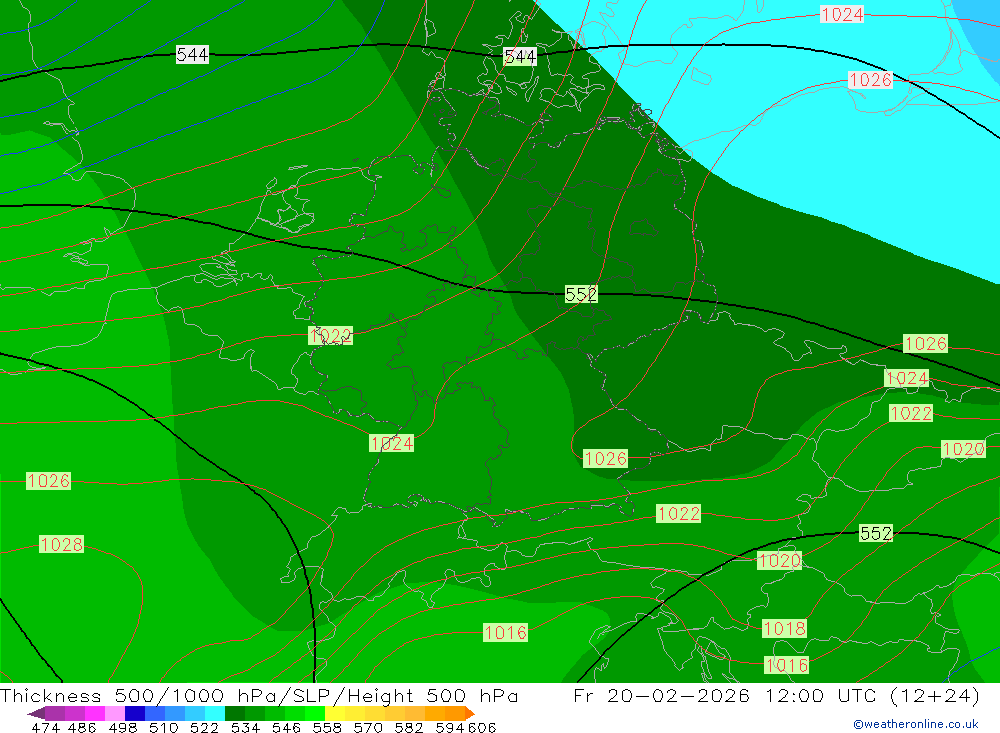Click the legend value 534
The image size is (1000, 733).
[245, 727]
